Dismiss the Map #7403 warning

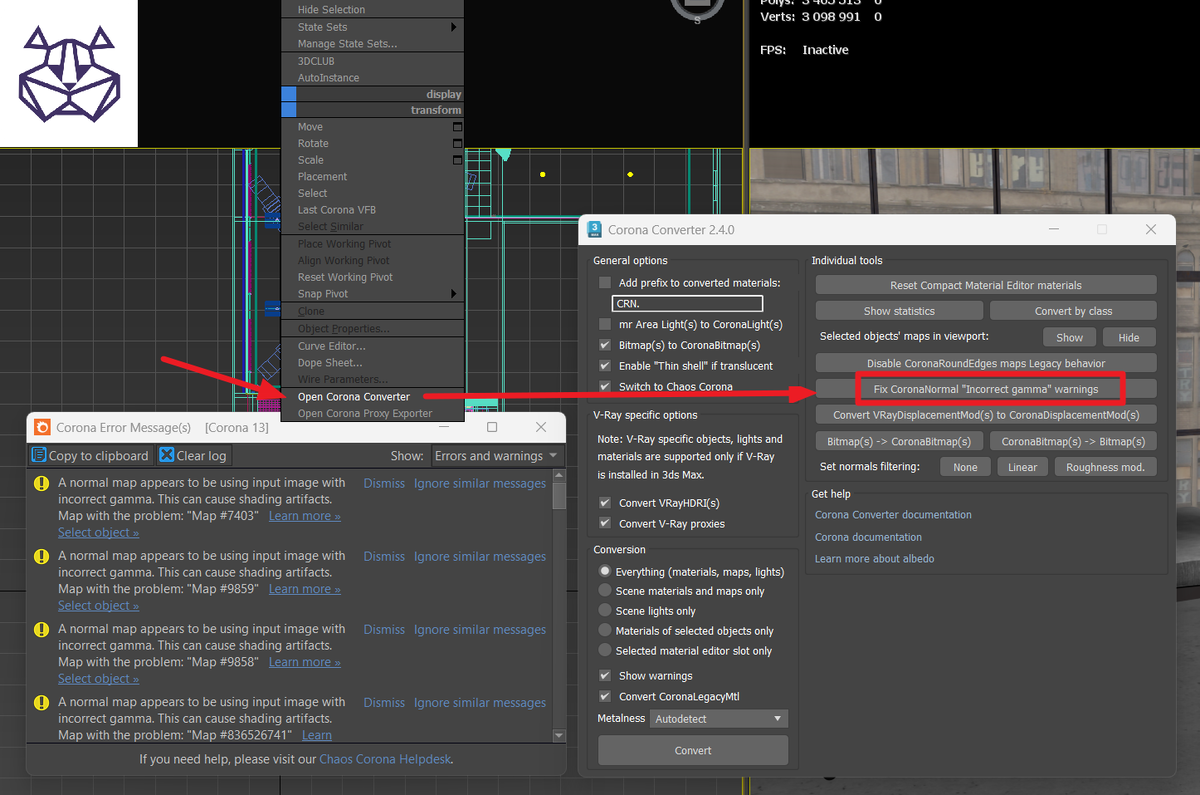(x=384, y=483)
